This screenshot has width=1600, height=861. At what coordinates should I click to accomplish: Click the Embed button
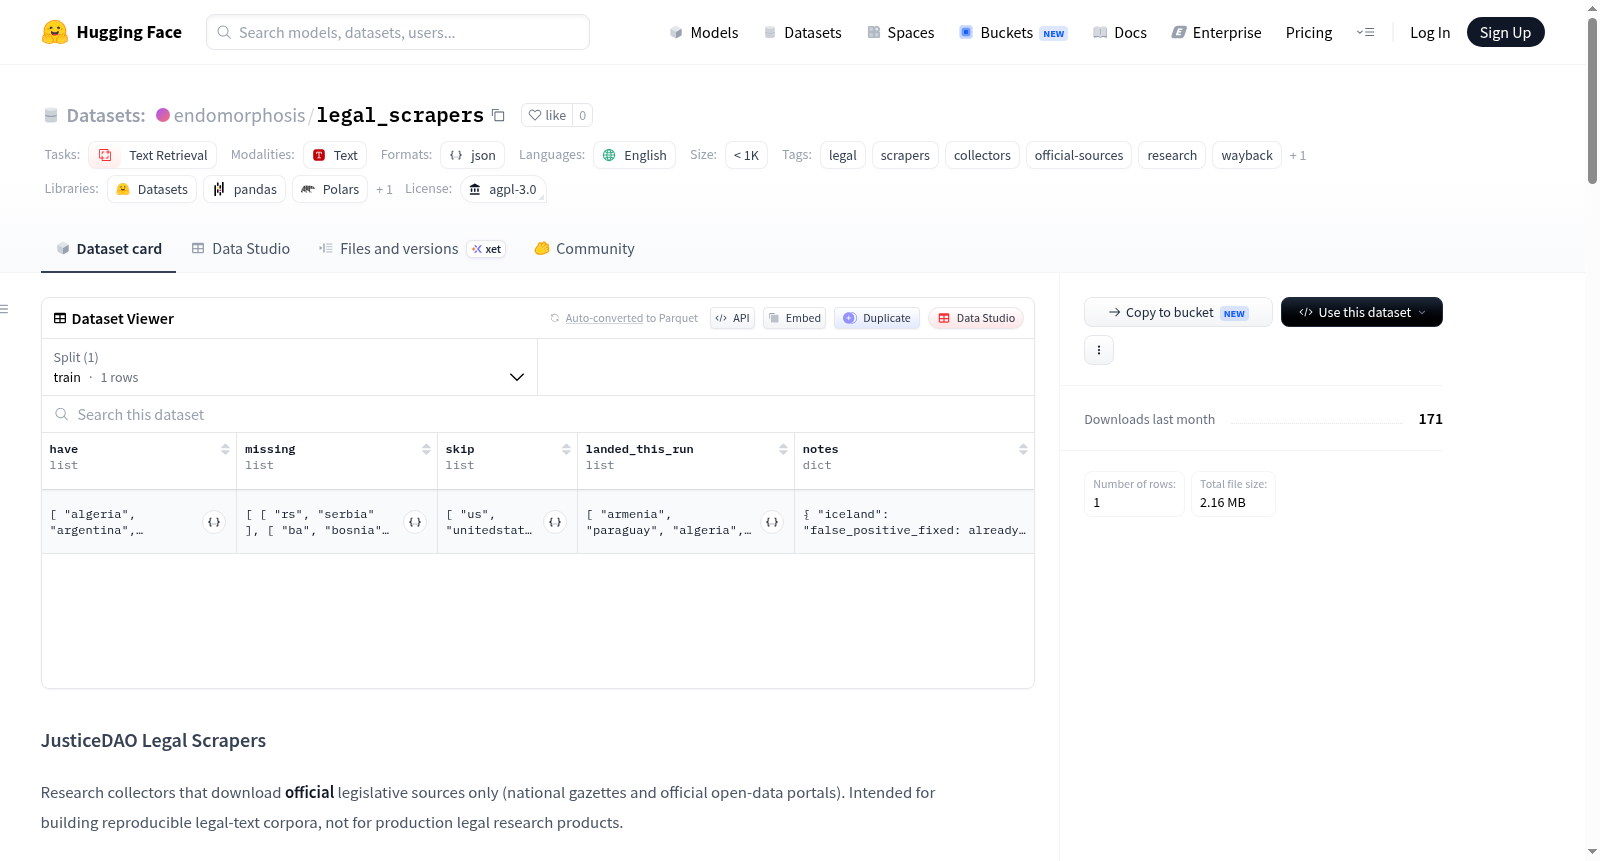[794, 318]
